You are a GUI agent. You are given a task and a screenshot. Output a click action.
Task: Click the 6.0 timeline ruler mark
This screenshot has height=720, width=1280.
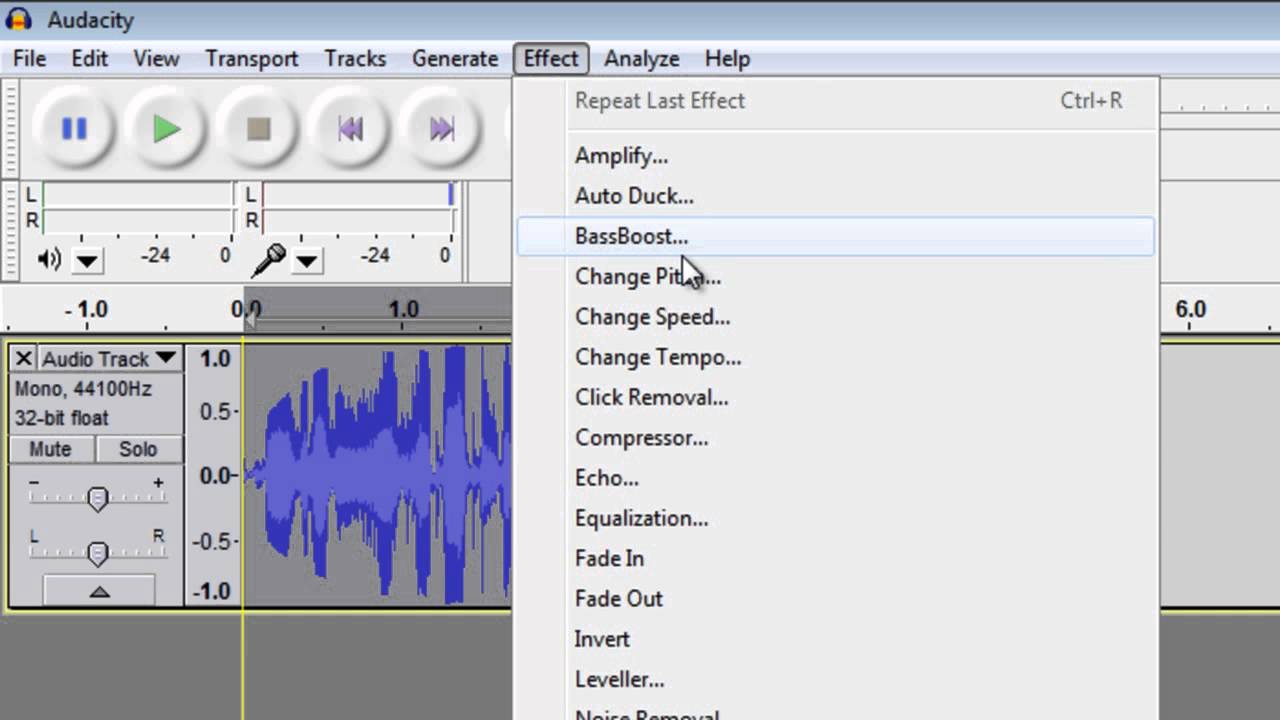(1190, 309)
